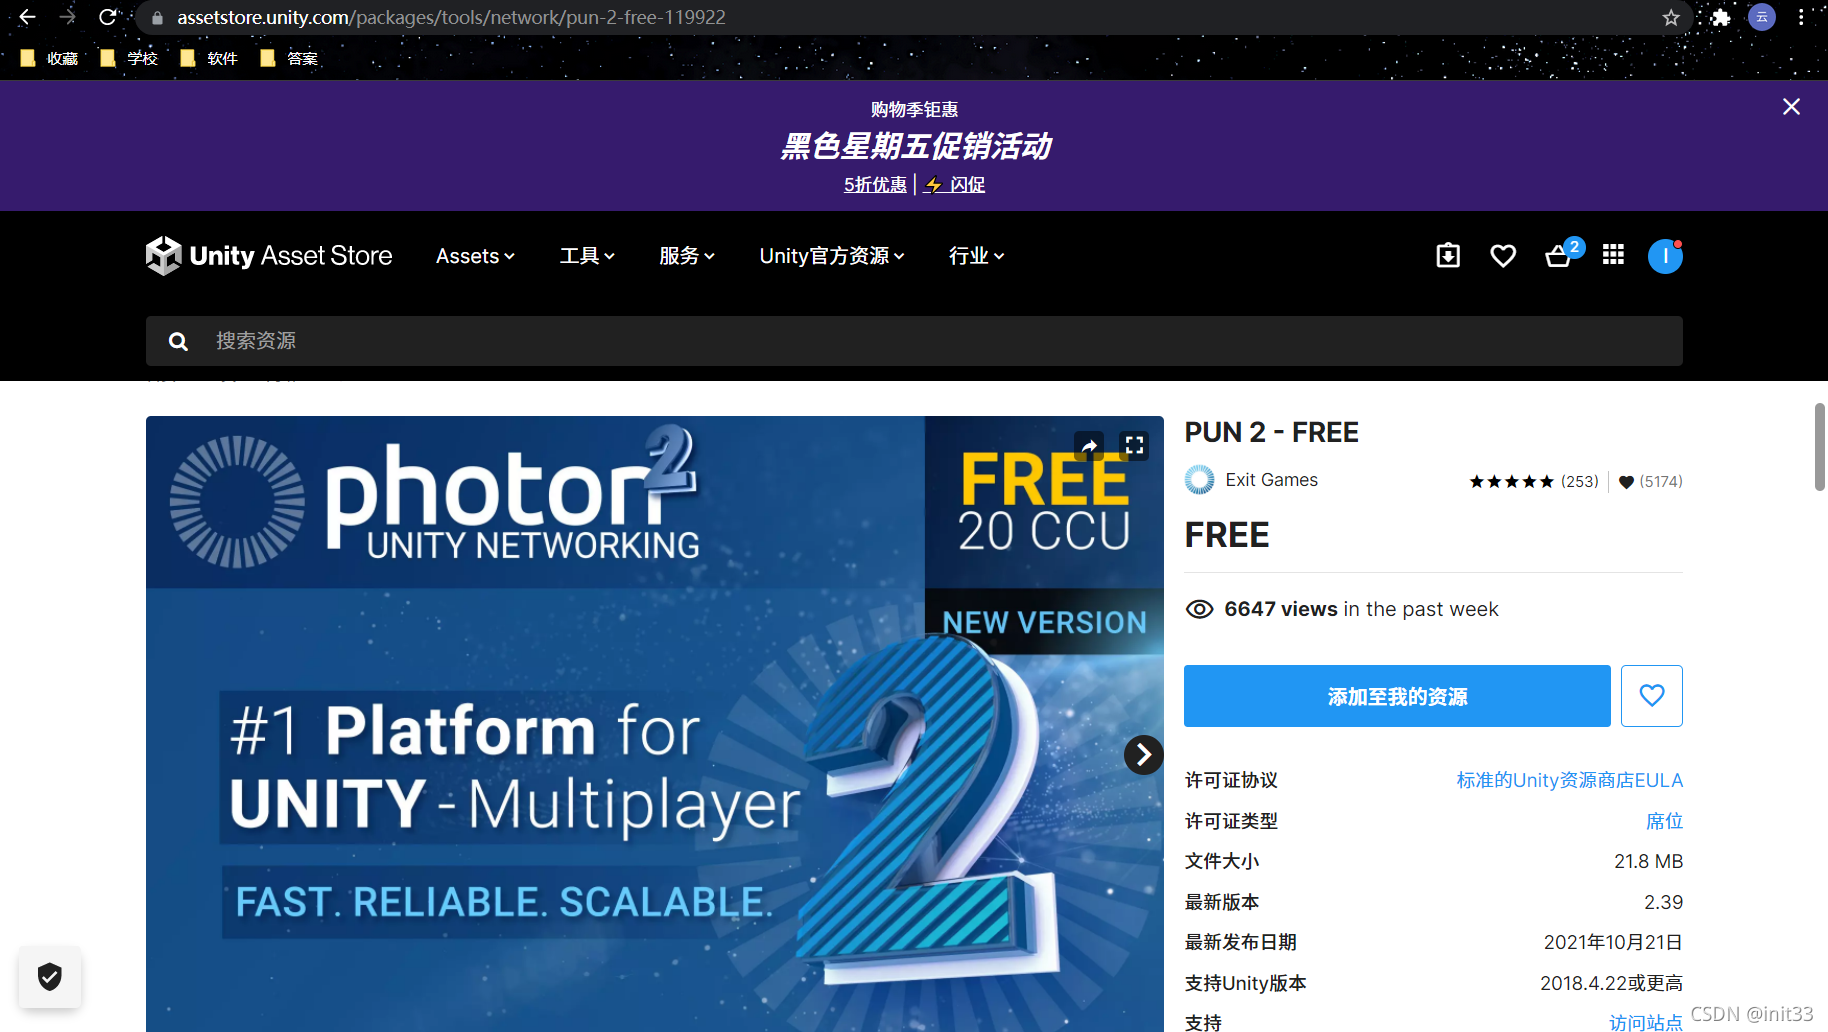Open browser three-dot menu
1828x1032 pixels.
1801,17
